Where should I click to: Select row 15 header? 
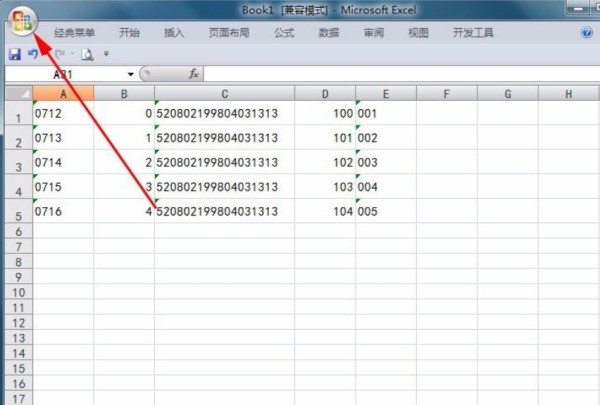19,368
